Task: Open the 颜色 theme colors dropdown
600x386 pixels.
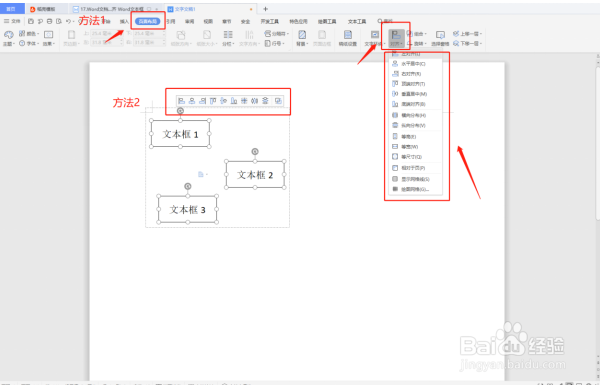Action: 29,34
